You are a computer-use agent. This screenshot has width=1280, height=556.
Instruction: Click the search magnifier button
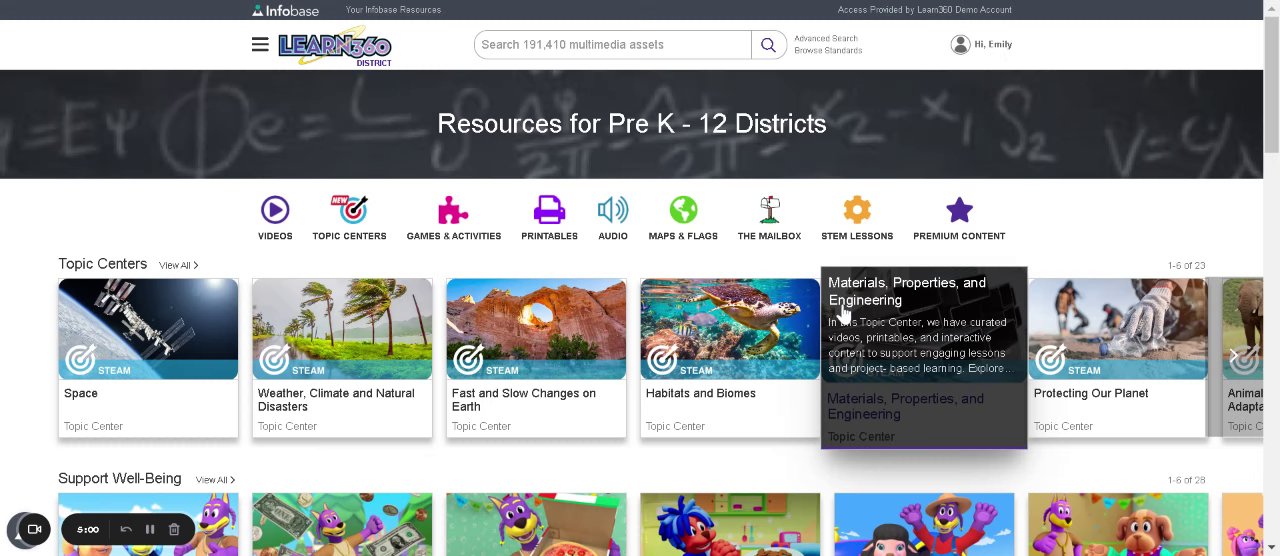(768, 44)
